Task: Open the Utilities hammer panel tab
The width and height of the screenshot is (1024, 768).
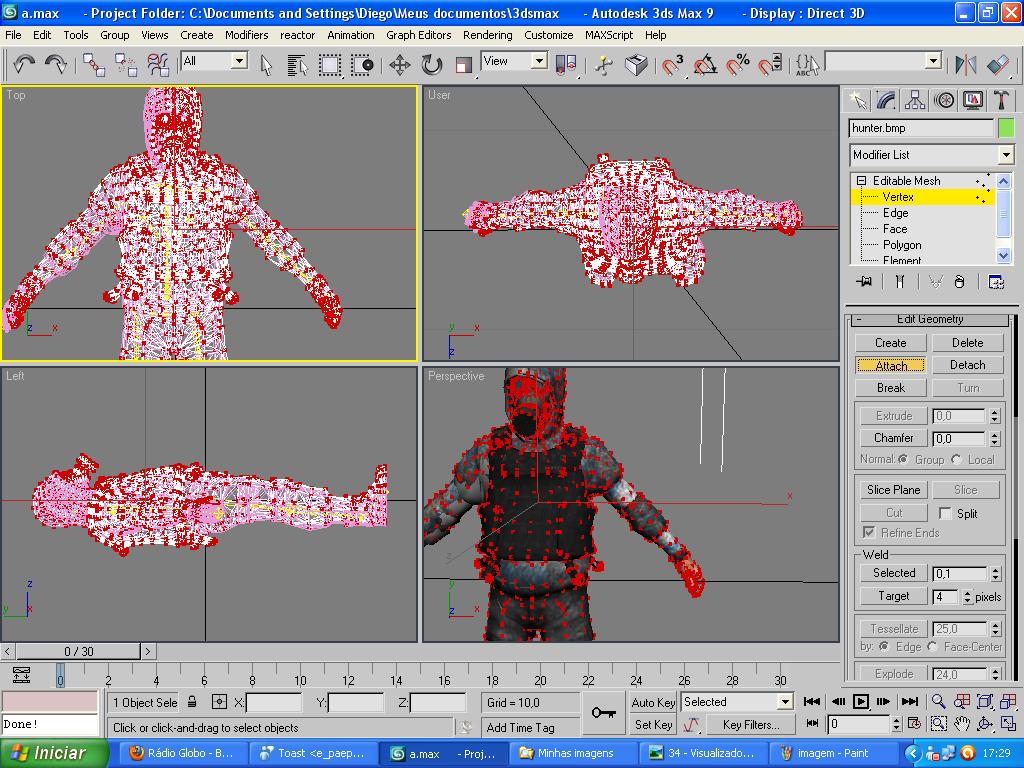Action: tap(1001, 100)
